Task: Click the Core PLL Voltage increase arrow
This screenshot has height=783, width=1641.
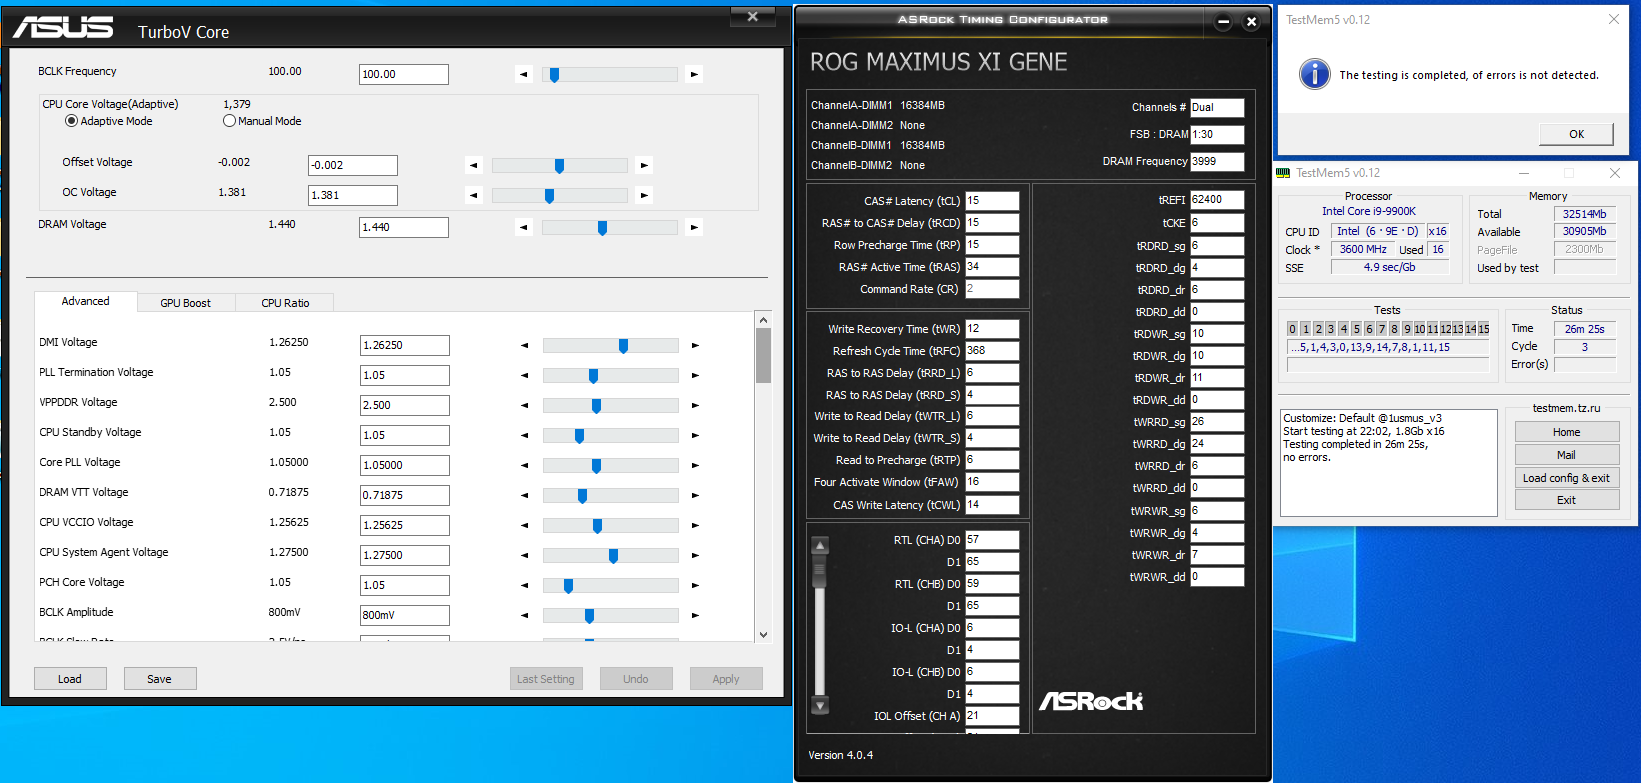Action: pos(695,465)
